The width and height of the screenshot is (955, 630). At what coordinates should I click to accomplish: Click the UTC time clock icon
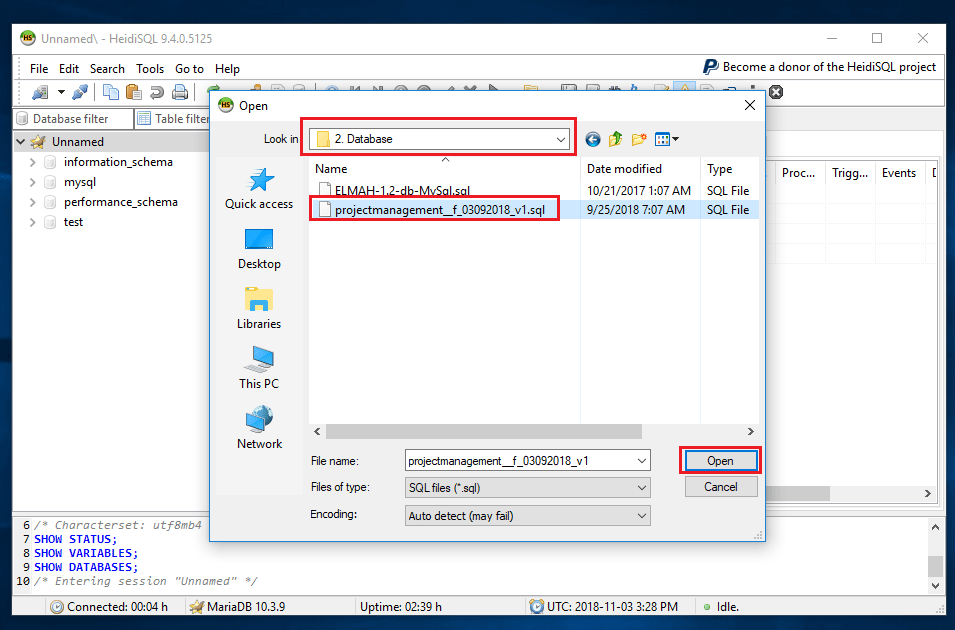tap(537, 607)
